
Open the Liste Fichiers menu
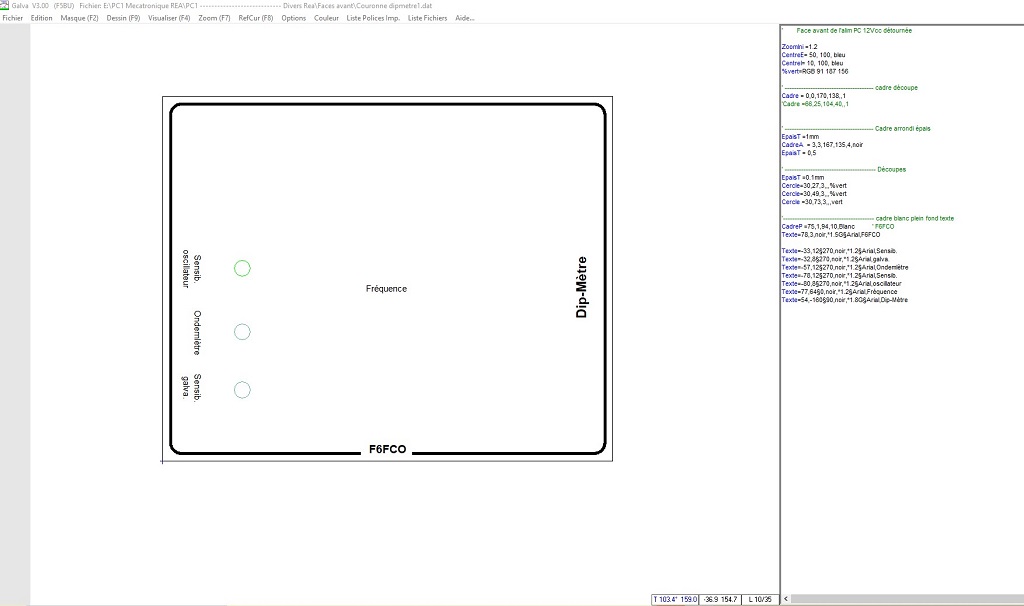(428, 18)
